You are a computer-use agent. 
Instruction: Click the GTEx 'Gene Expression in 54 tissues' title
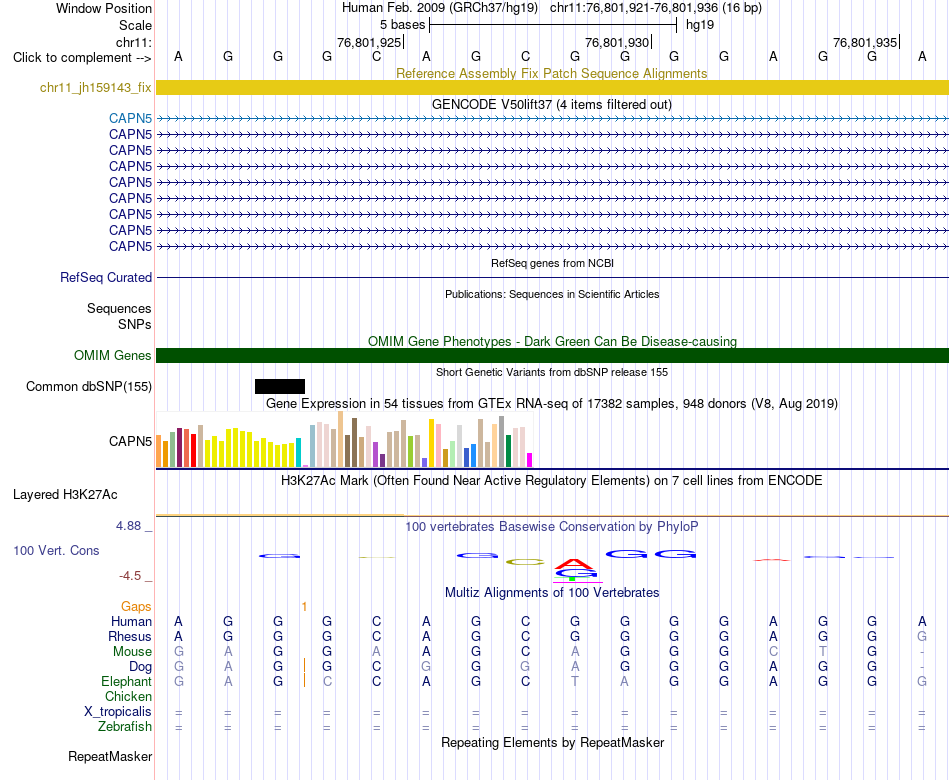552,404
